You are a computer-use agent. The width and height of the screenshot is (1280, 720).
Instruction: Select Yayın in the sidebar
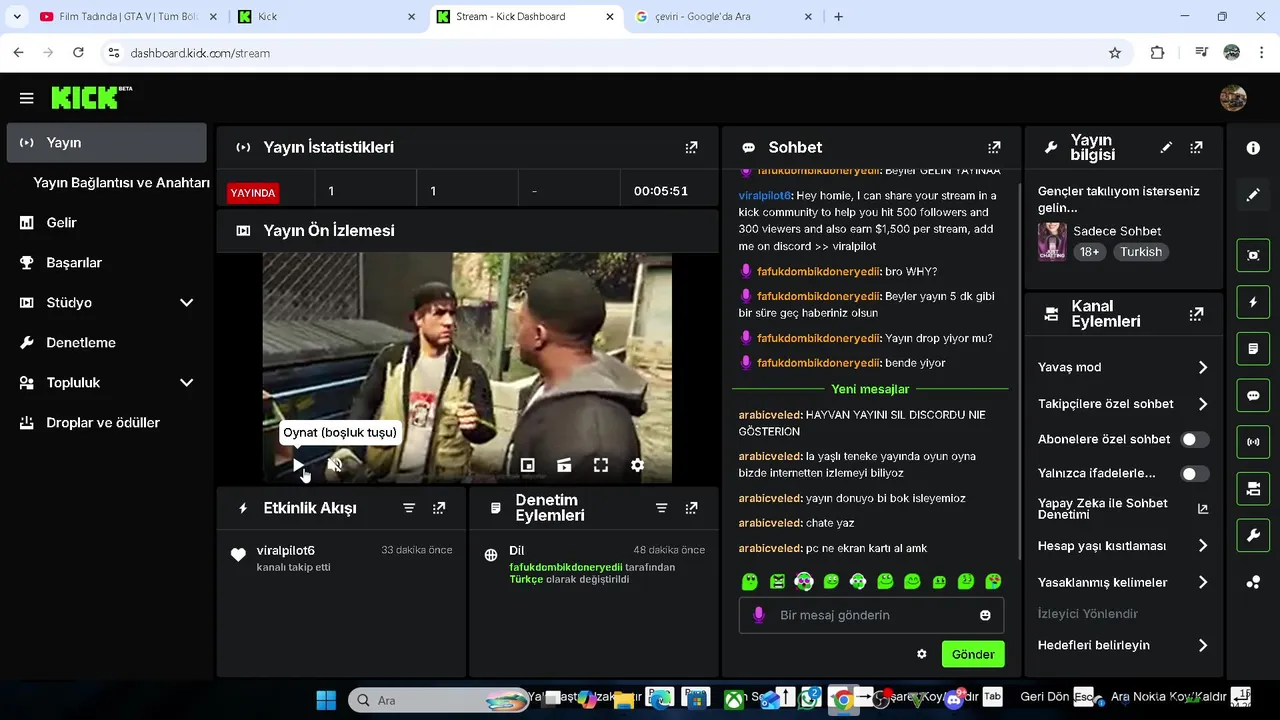(106, 142)
